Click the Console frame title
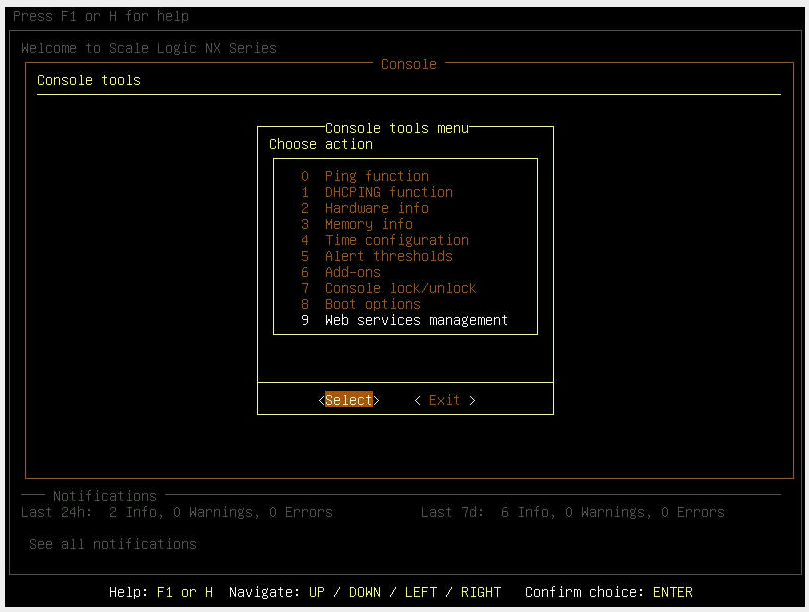The image size is (809, 612). (409, 64)
